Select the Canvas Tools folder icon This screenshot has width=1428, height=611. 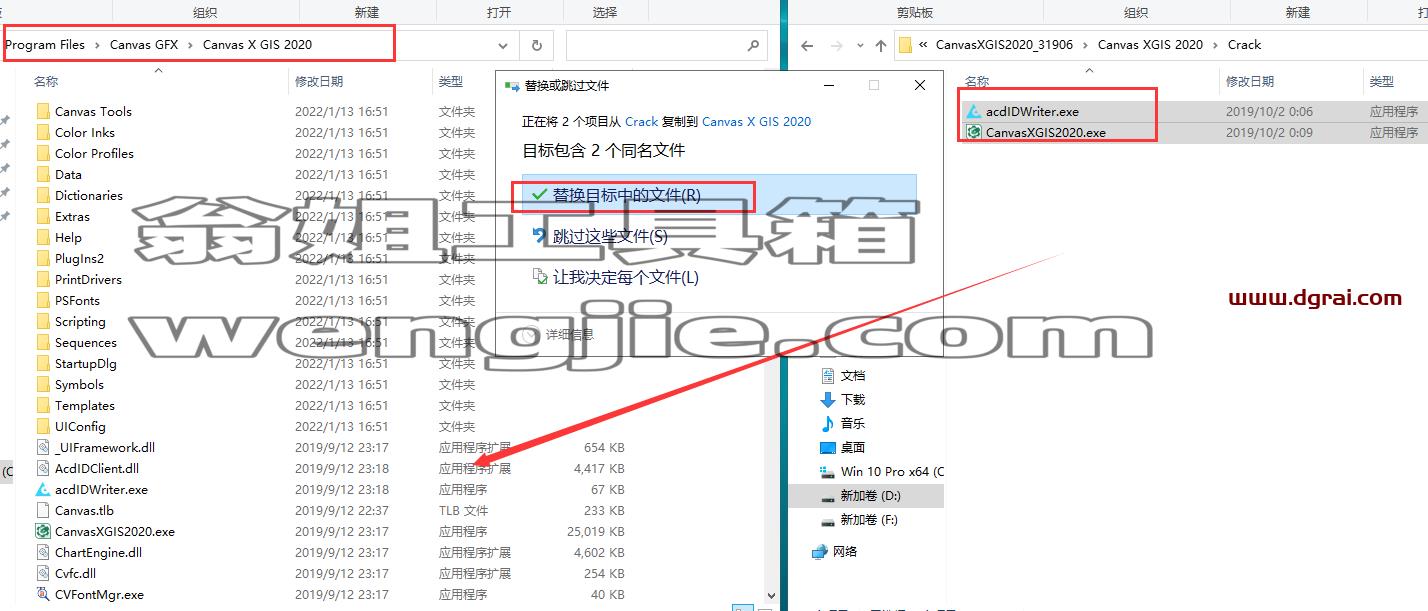coord(43,111)
